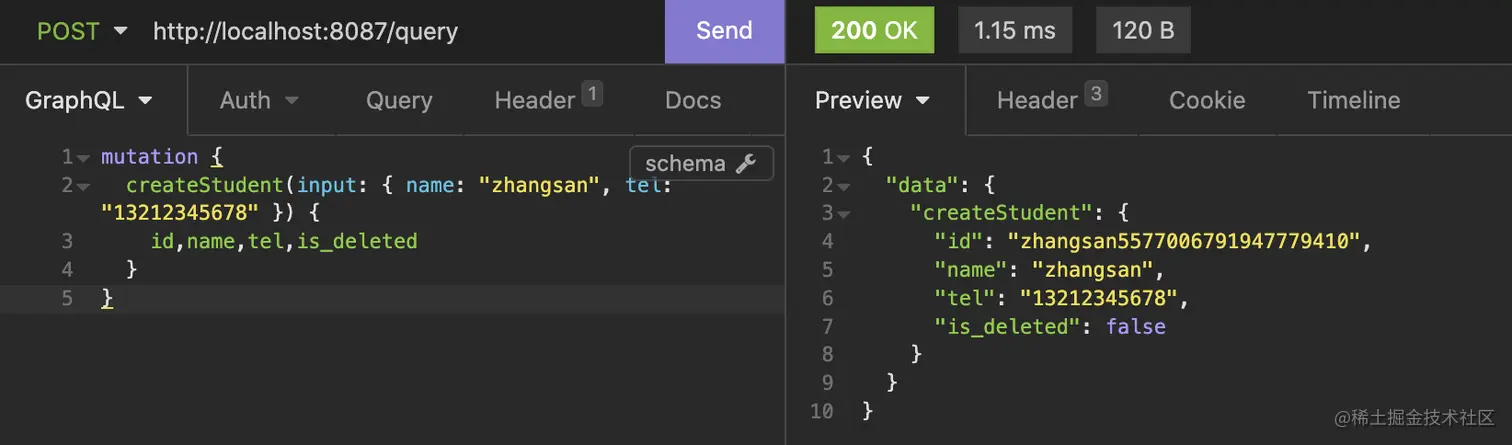Collapse the mutation block on line 1
Image resolution: width=1512 pixels, height=445 pixels.
(x=83, y=158)
